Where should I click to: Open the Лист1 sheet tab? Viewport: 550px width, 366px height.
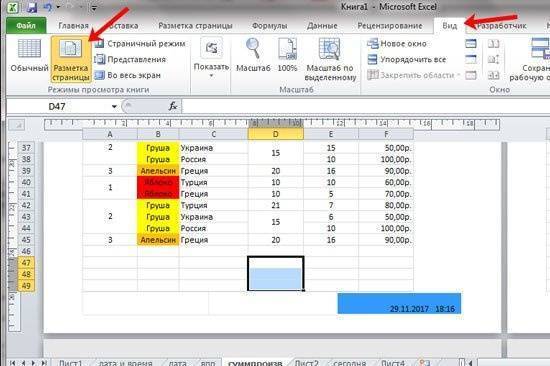click(70, 363)
